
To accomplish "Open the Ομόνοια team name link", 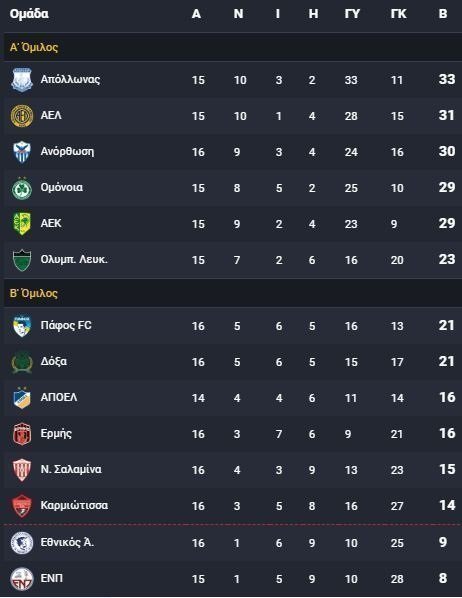I will click(62, 187).
